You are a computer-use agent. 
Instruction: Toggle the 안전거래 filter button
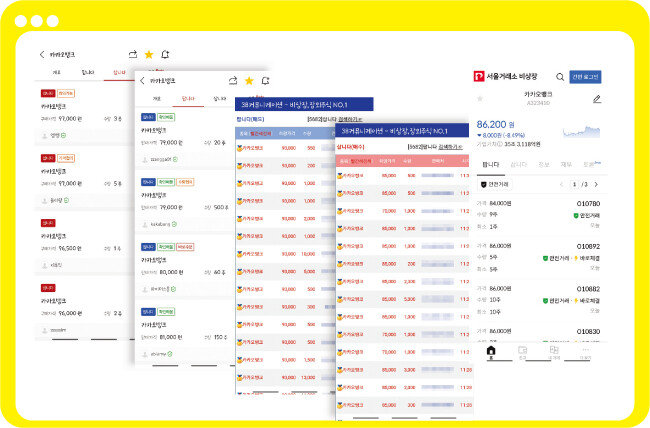[x=495, y=184]
